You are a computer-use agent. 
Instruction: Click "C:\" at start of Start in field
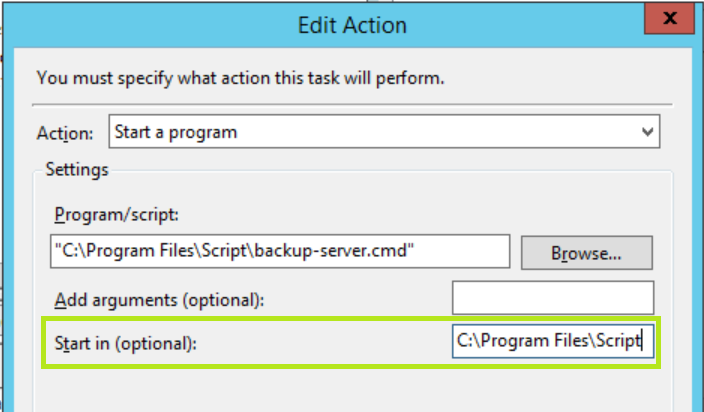click(x=467, y=342)
